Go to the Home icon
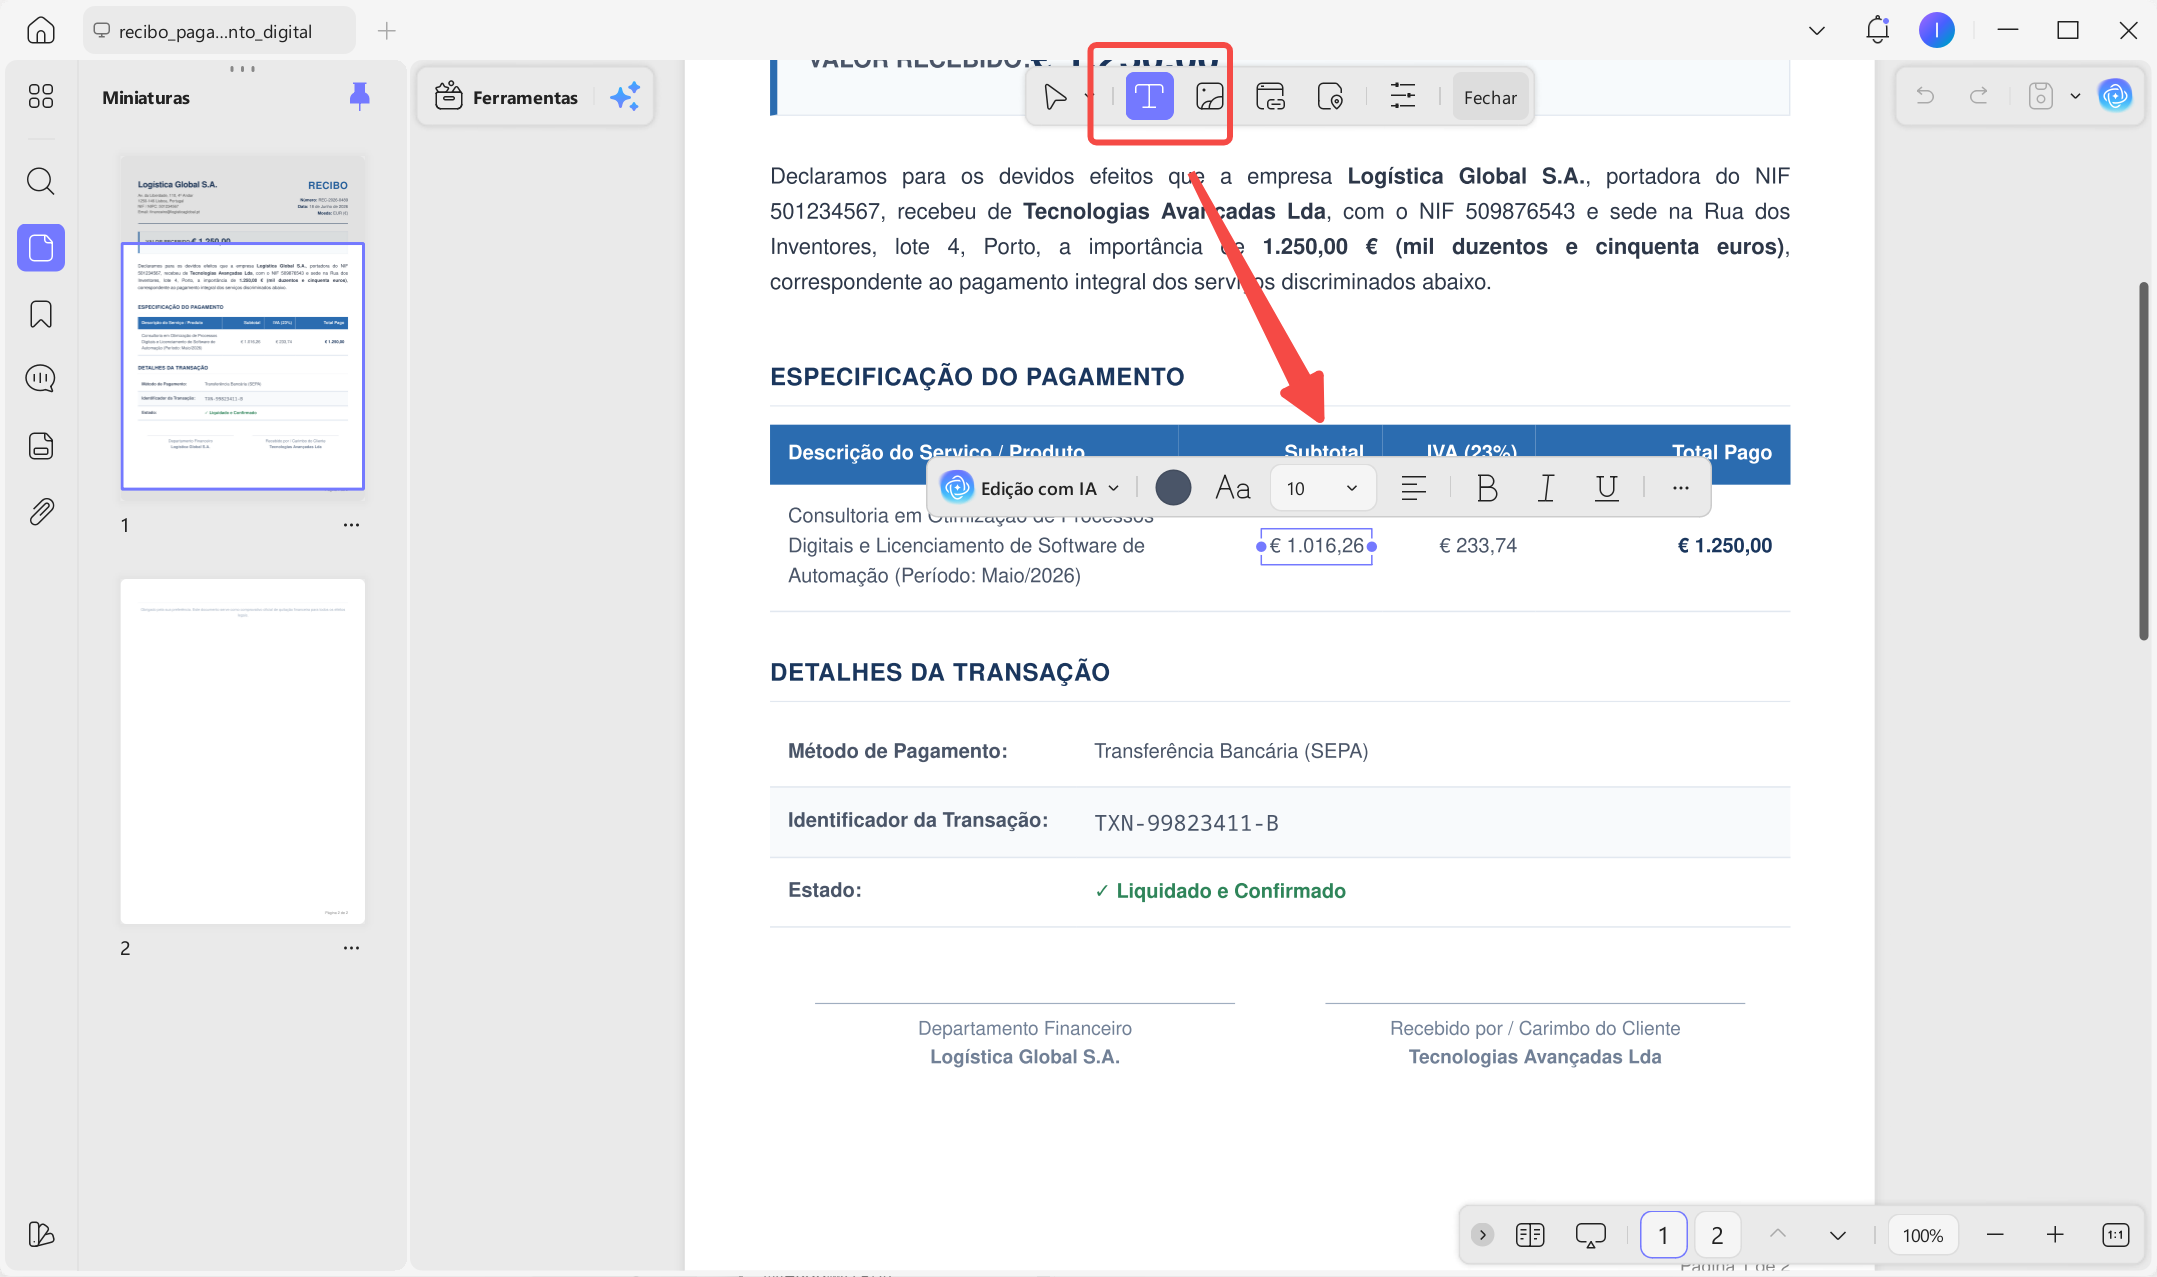The height and width of the screenshot is (1277, 2157). (40, 30)
